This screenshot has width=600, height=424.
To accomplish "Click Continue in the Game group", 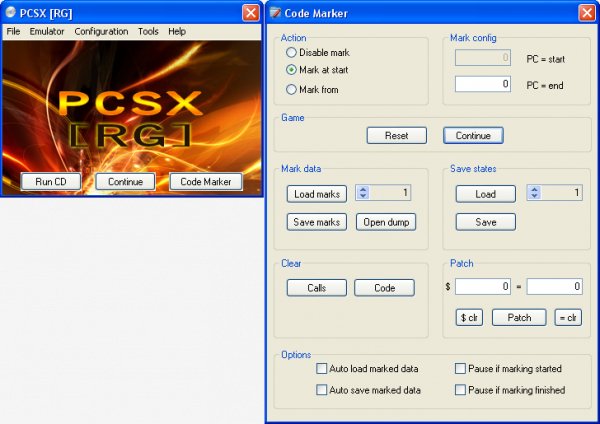I will coord(473,135).
